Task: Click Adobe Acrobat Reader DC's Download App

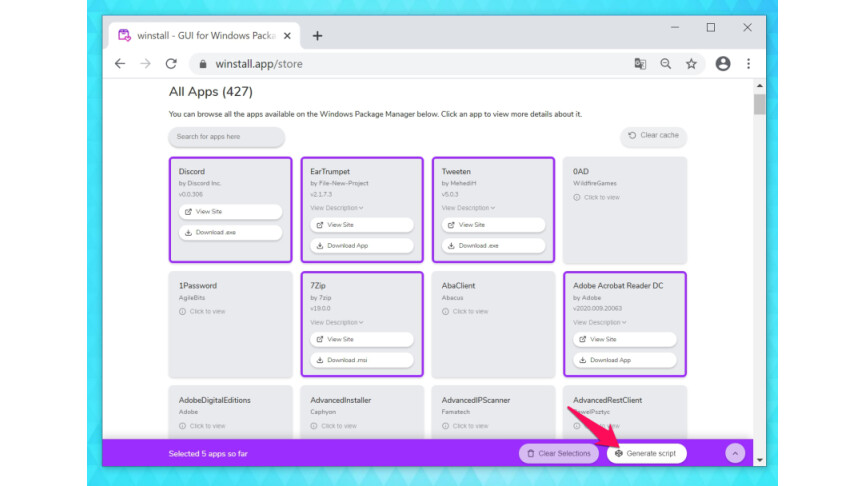Action: (625, 360)
